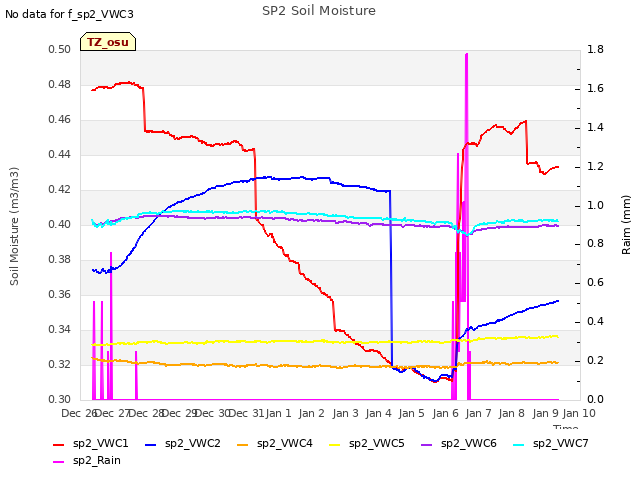Click the 0.4 right axis tick label
Screen dimensions: 640x480
coord(596,322)
